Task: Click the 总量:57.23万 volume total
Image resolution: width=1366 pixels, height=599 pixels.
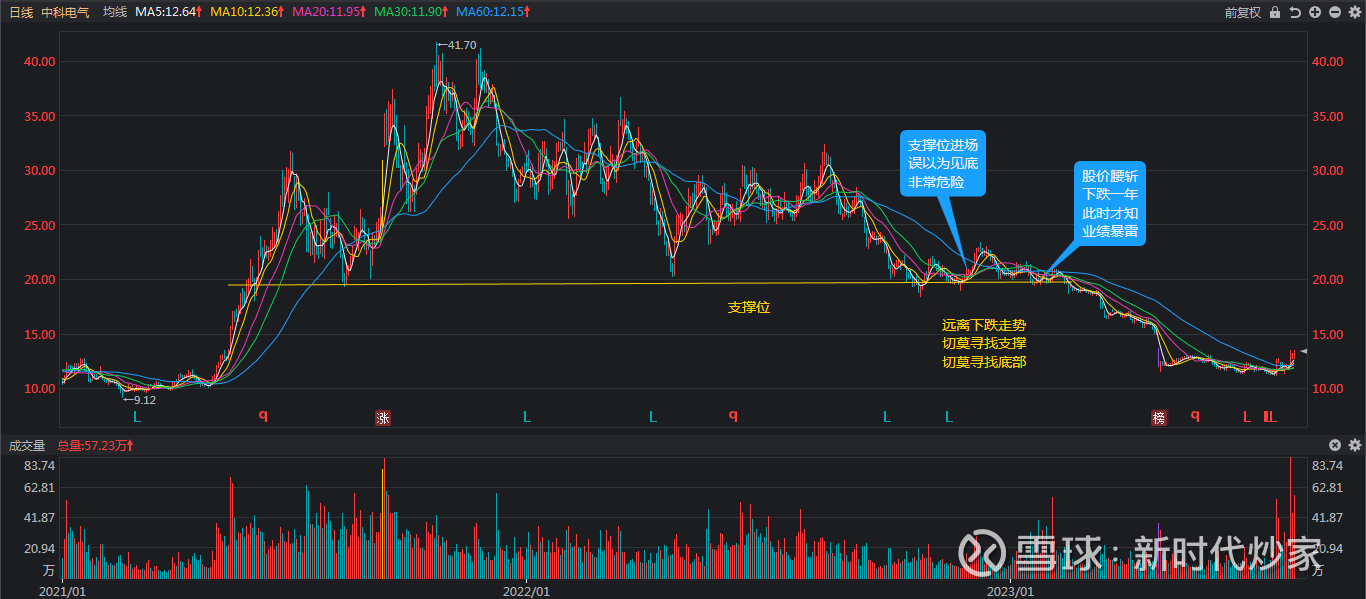Action: (96, 445)
